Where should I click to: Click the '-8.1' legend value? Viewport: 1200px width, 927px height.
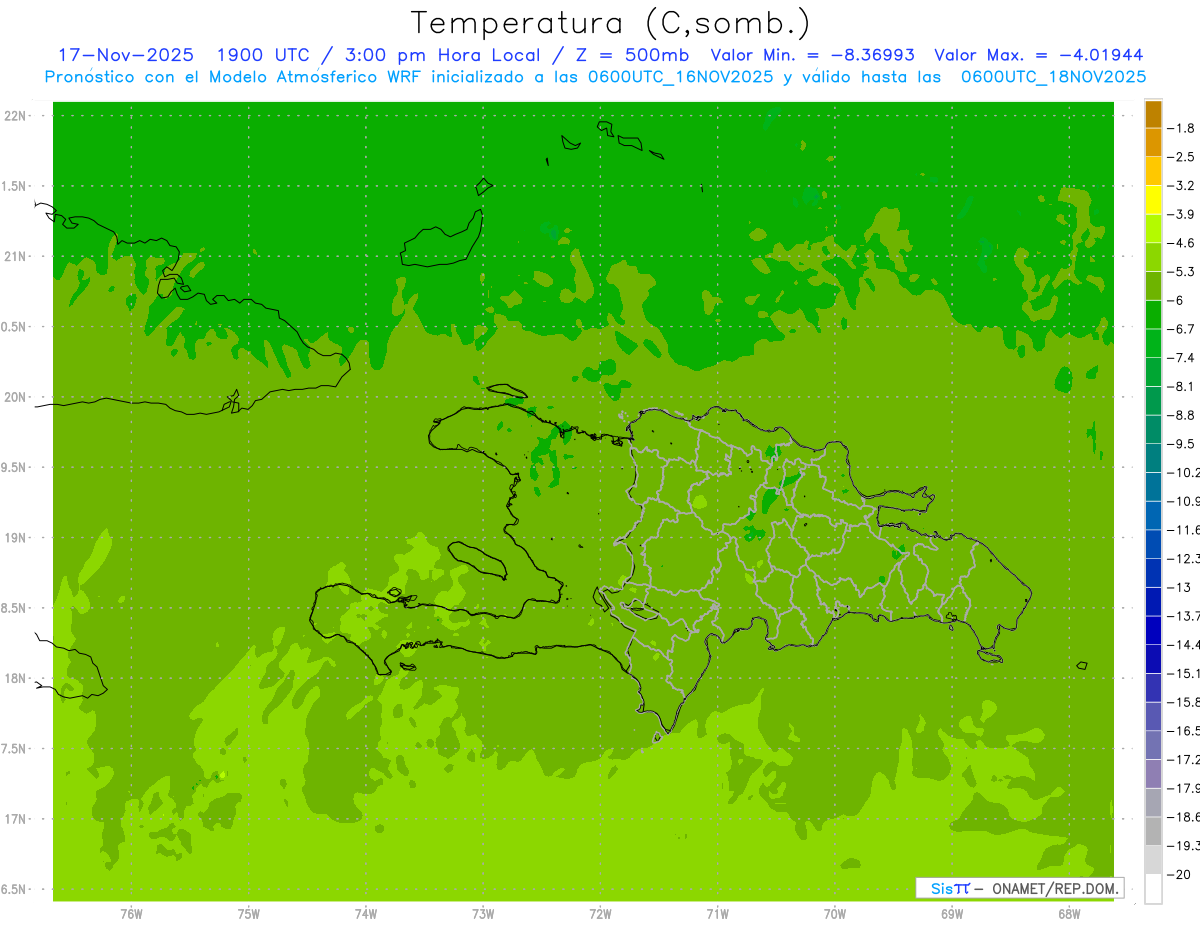[x=1181, y=386]
